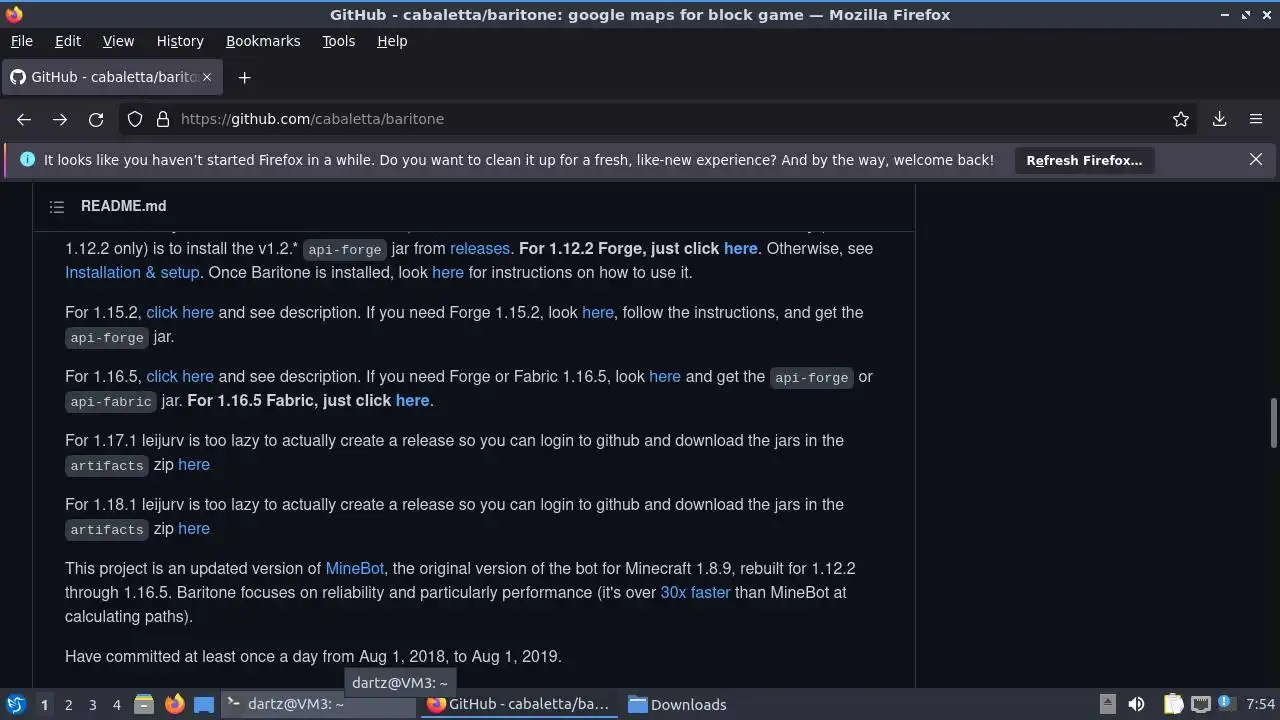Switch to Downloads folder window
The width and height of the screenshot is (1280, 720).
678,704
